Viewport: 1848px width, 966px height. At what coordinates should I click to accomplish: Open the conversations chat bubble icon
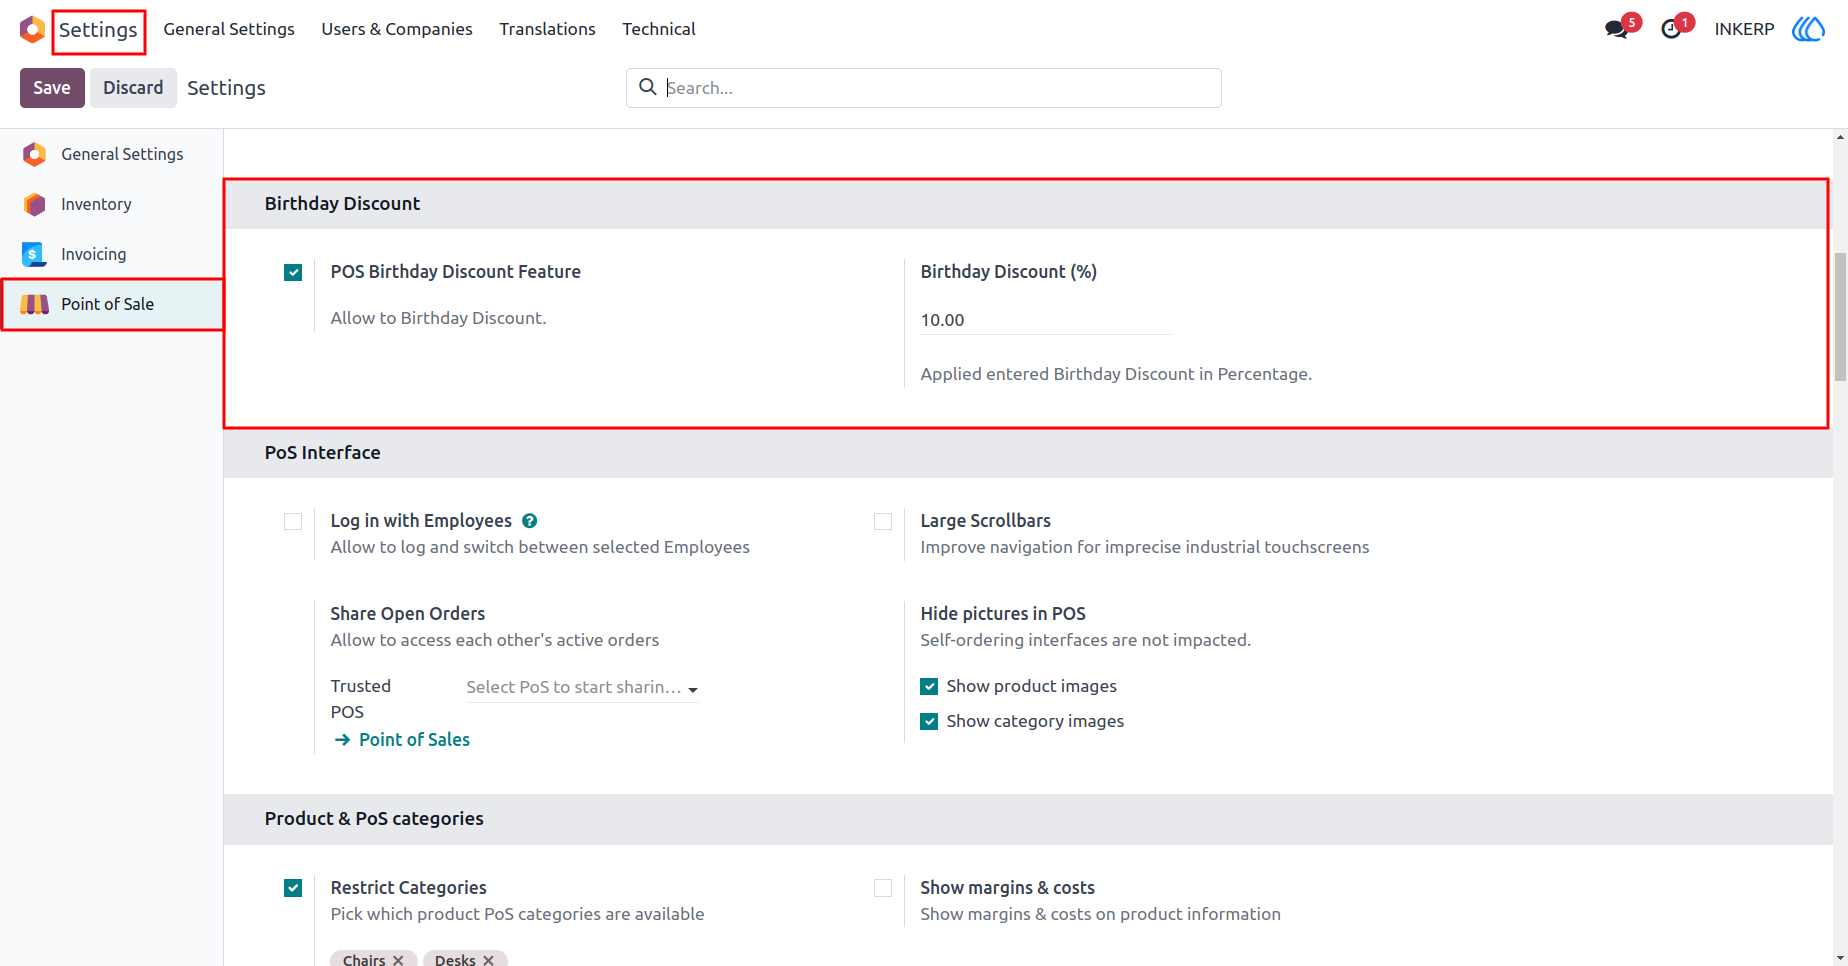click(x=1616, y=29)
